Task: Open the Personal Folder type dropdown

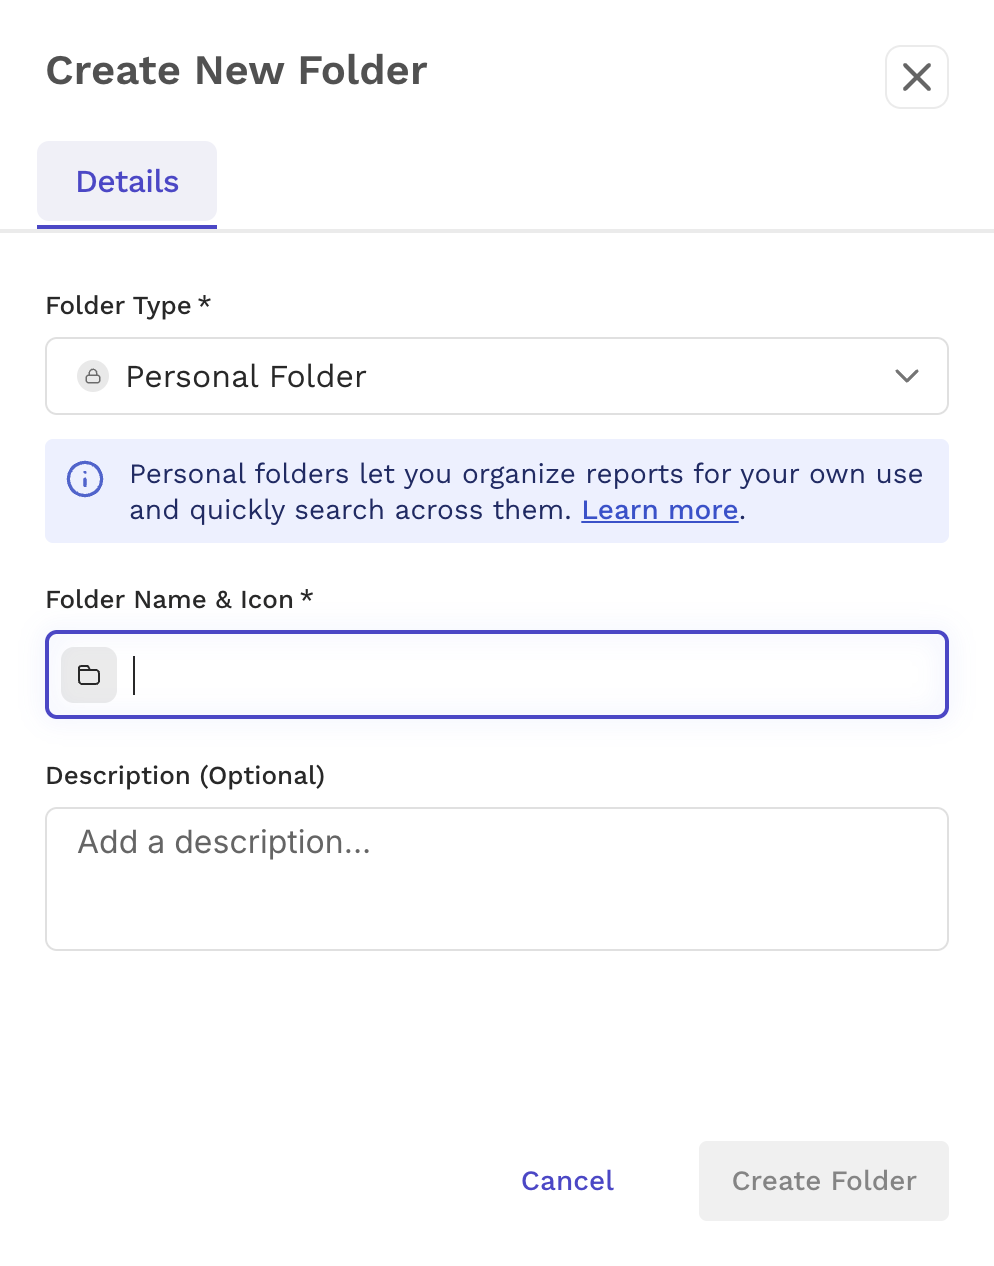Action: (x=497, y=376)
